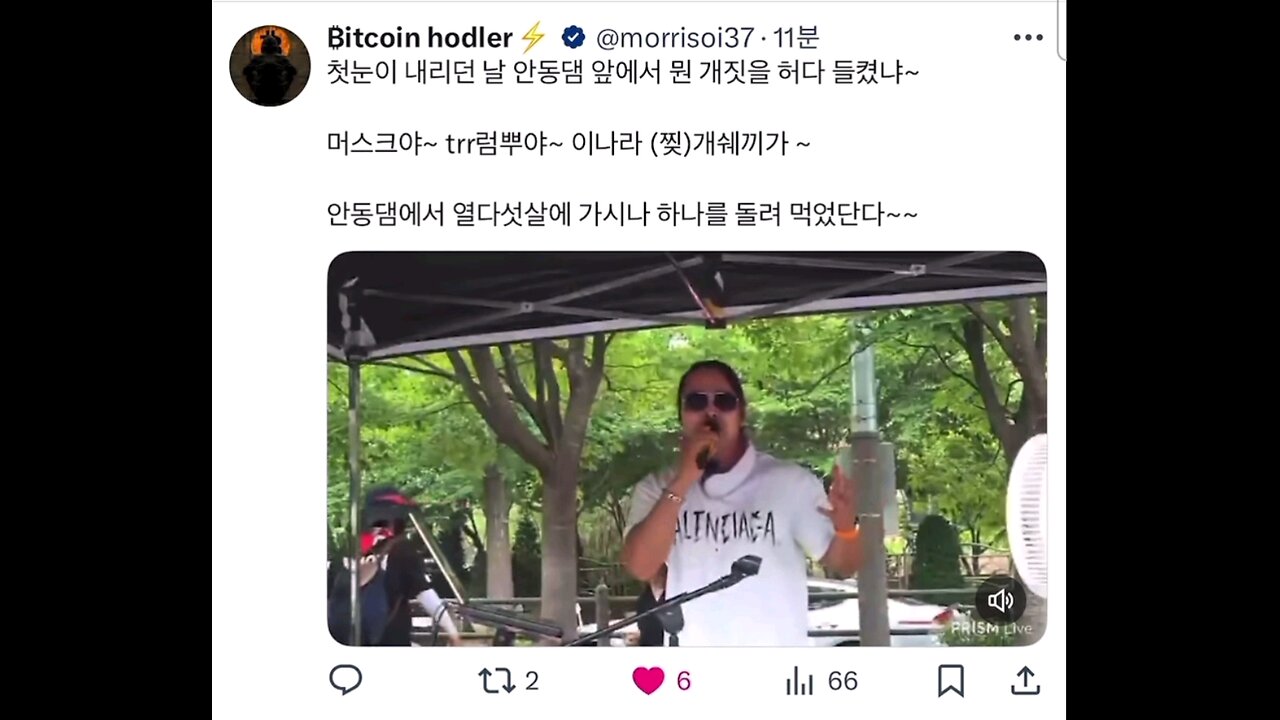This screenshot has width=1280, height=720.
Task: Click the view count 66
Action: [x=843, y=681]
